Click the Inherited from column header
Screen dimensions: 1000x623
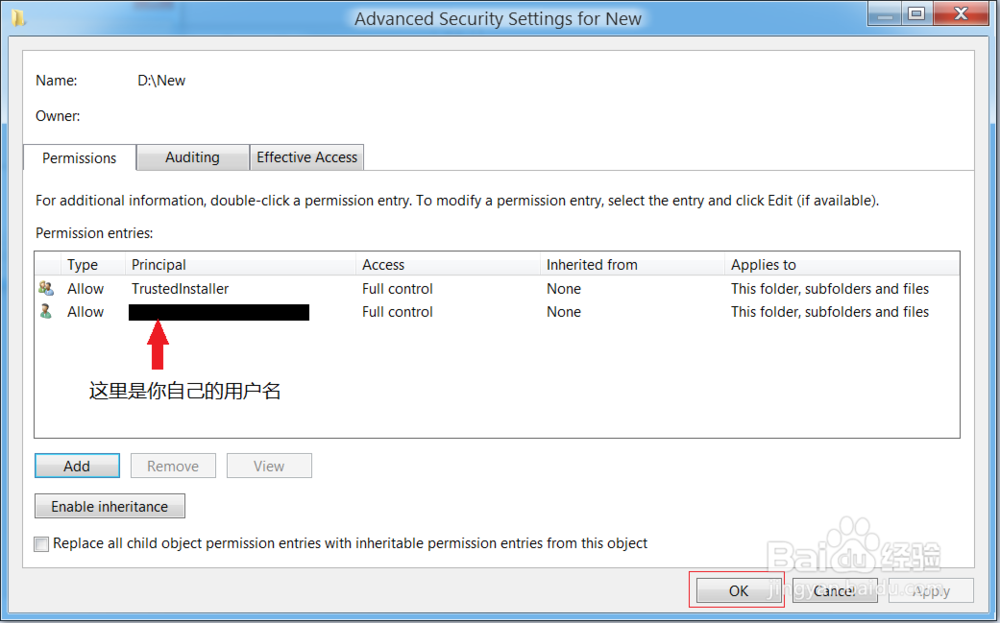(x=632, y=265)
